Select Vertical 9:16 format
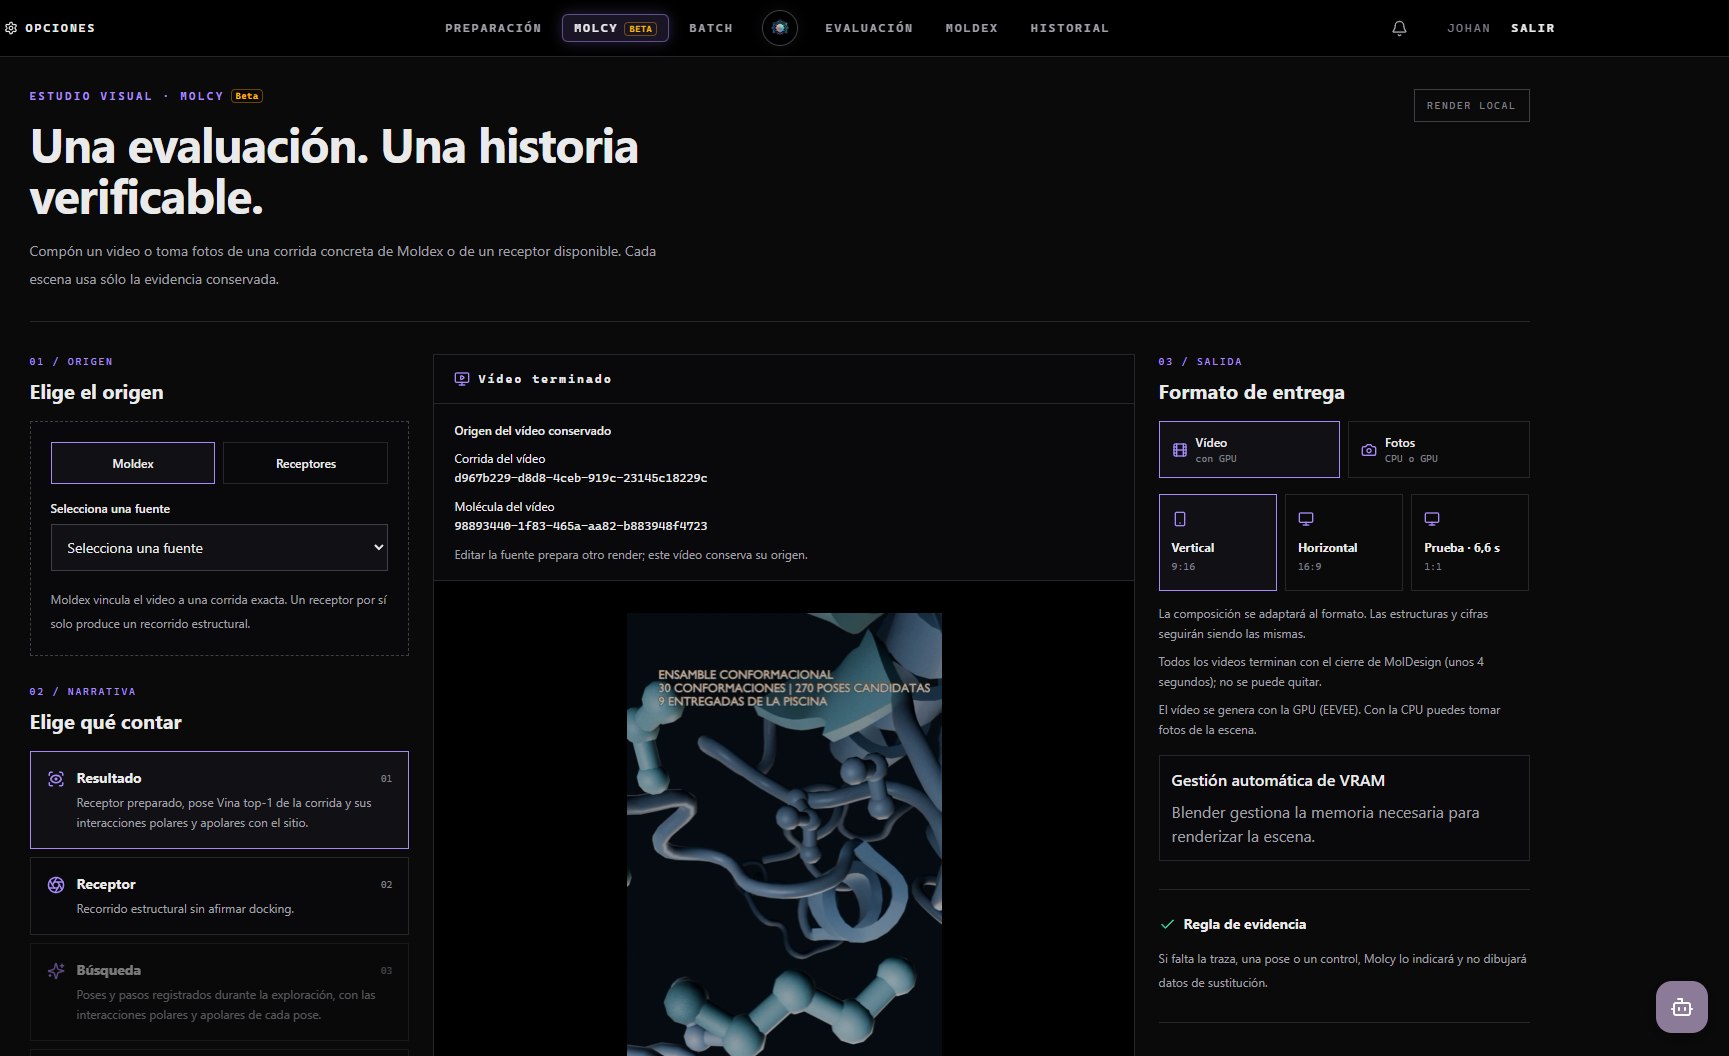The width and height of the screenshot is (1729, 1056). point(1218,542)
